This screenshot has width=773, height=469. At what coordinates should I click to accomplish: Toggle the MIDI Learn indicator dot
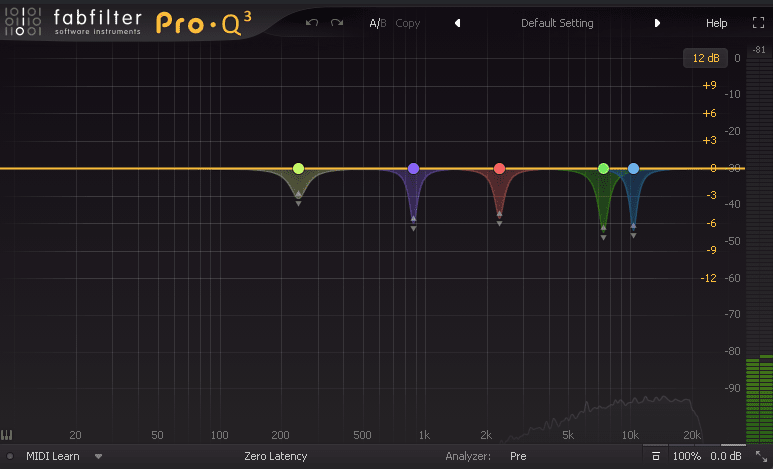10,456
